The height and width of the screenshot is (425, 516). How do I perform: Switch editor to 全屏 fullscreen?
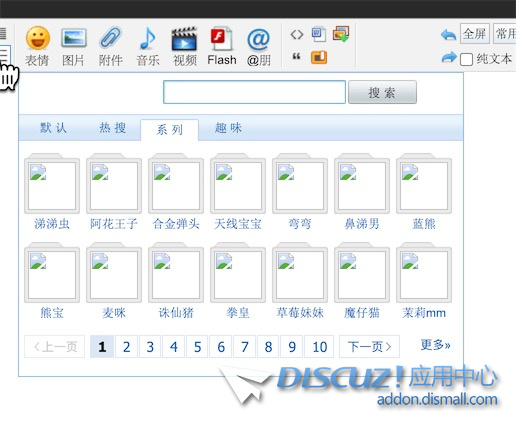(475, 33)
